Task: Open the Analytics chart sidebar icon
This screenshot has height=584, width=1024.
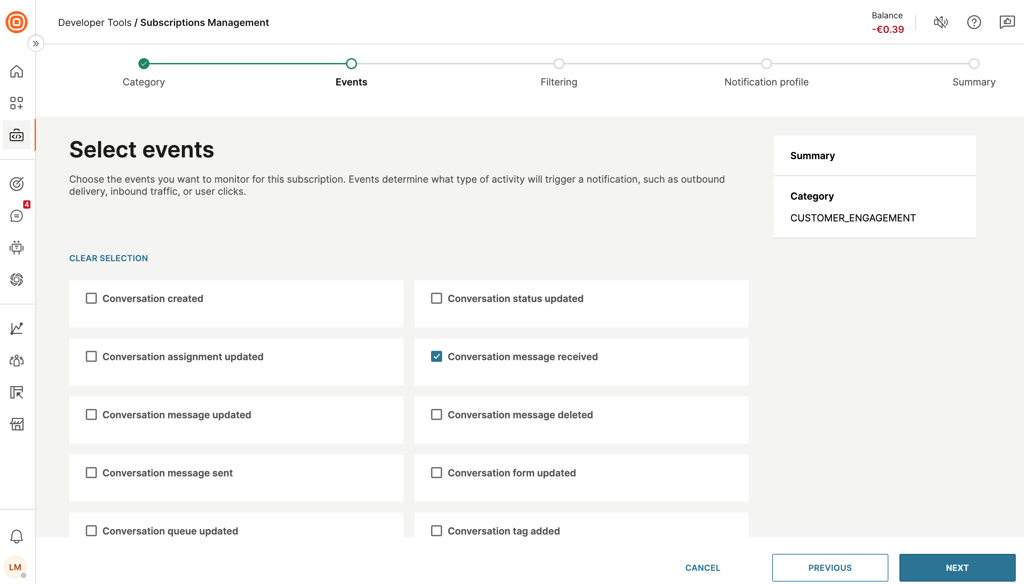Action: [16, 329]
